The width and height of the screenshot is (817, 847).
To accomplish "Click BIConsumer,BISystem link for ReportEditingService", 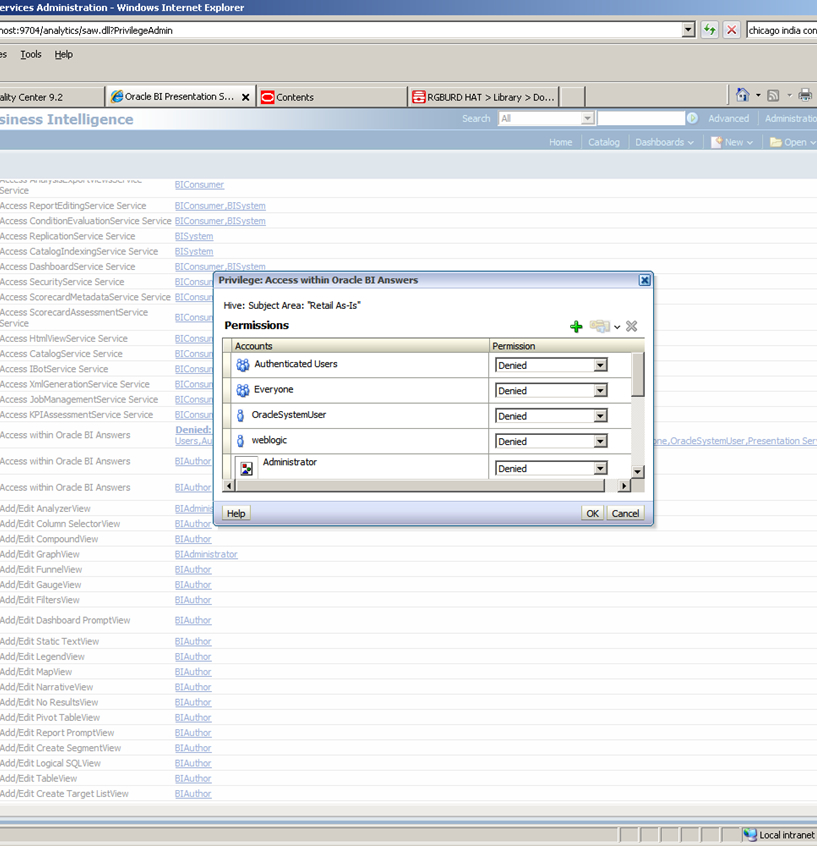I will click(220, 206).
